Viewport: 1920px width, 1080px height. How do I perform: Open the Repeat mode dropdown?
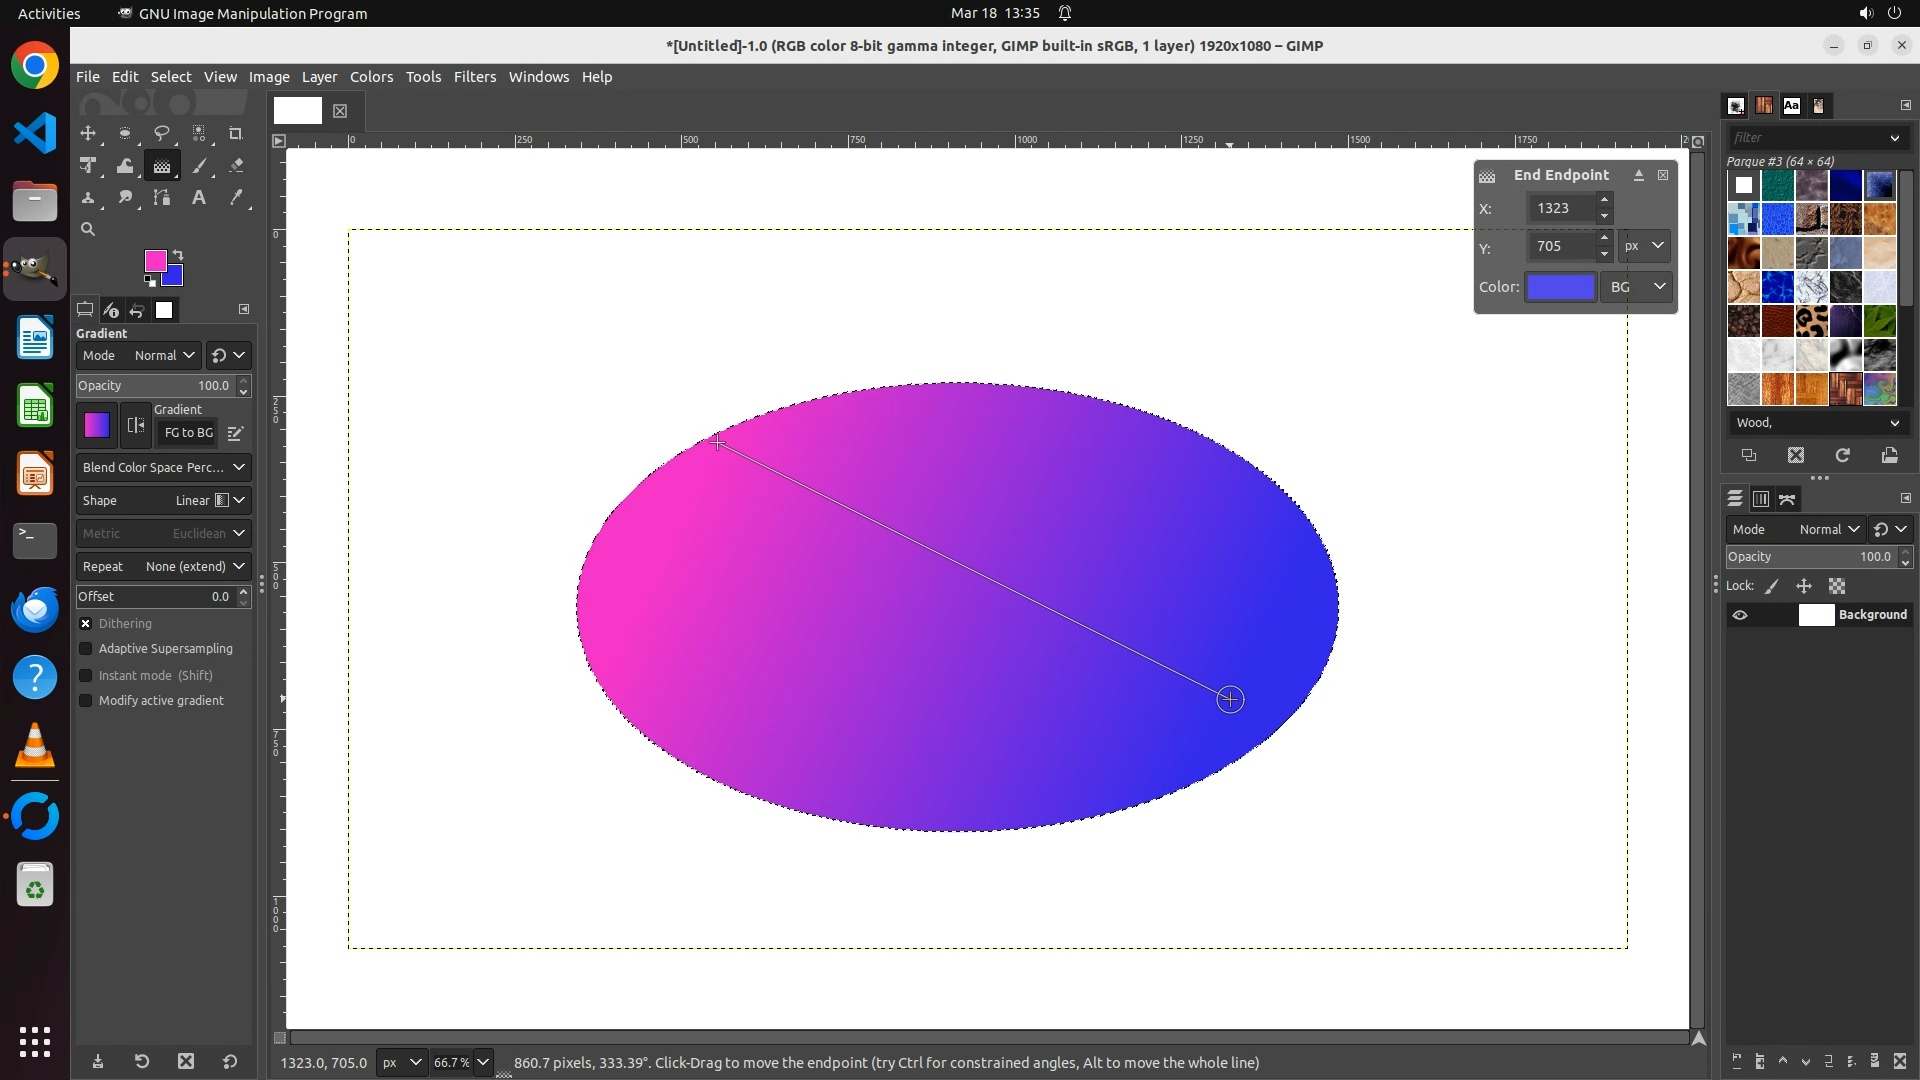[163, 566]
